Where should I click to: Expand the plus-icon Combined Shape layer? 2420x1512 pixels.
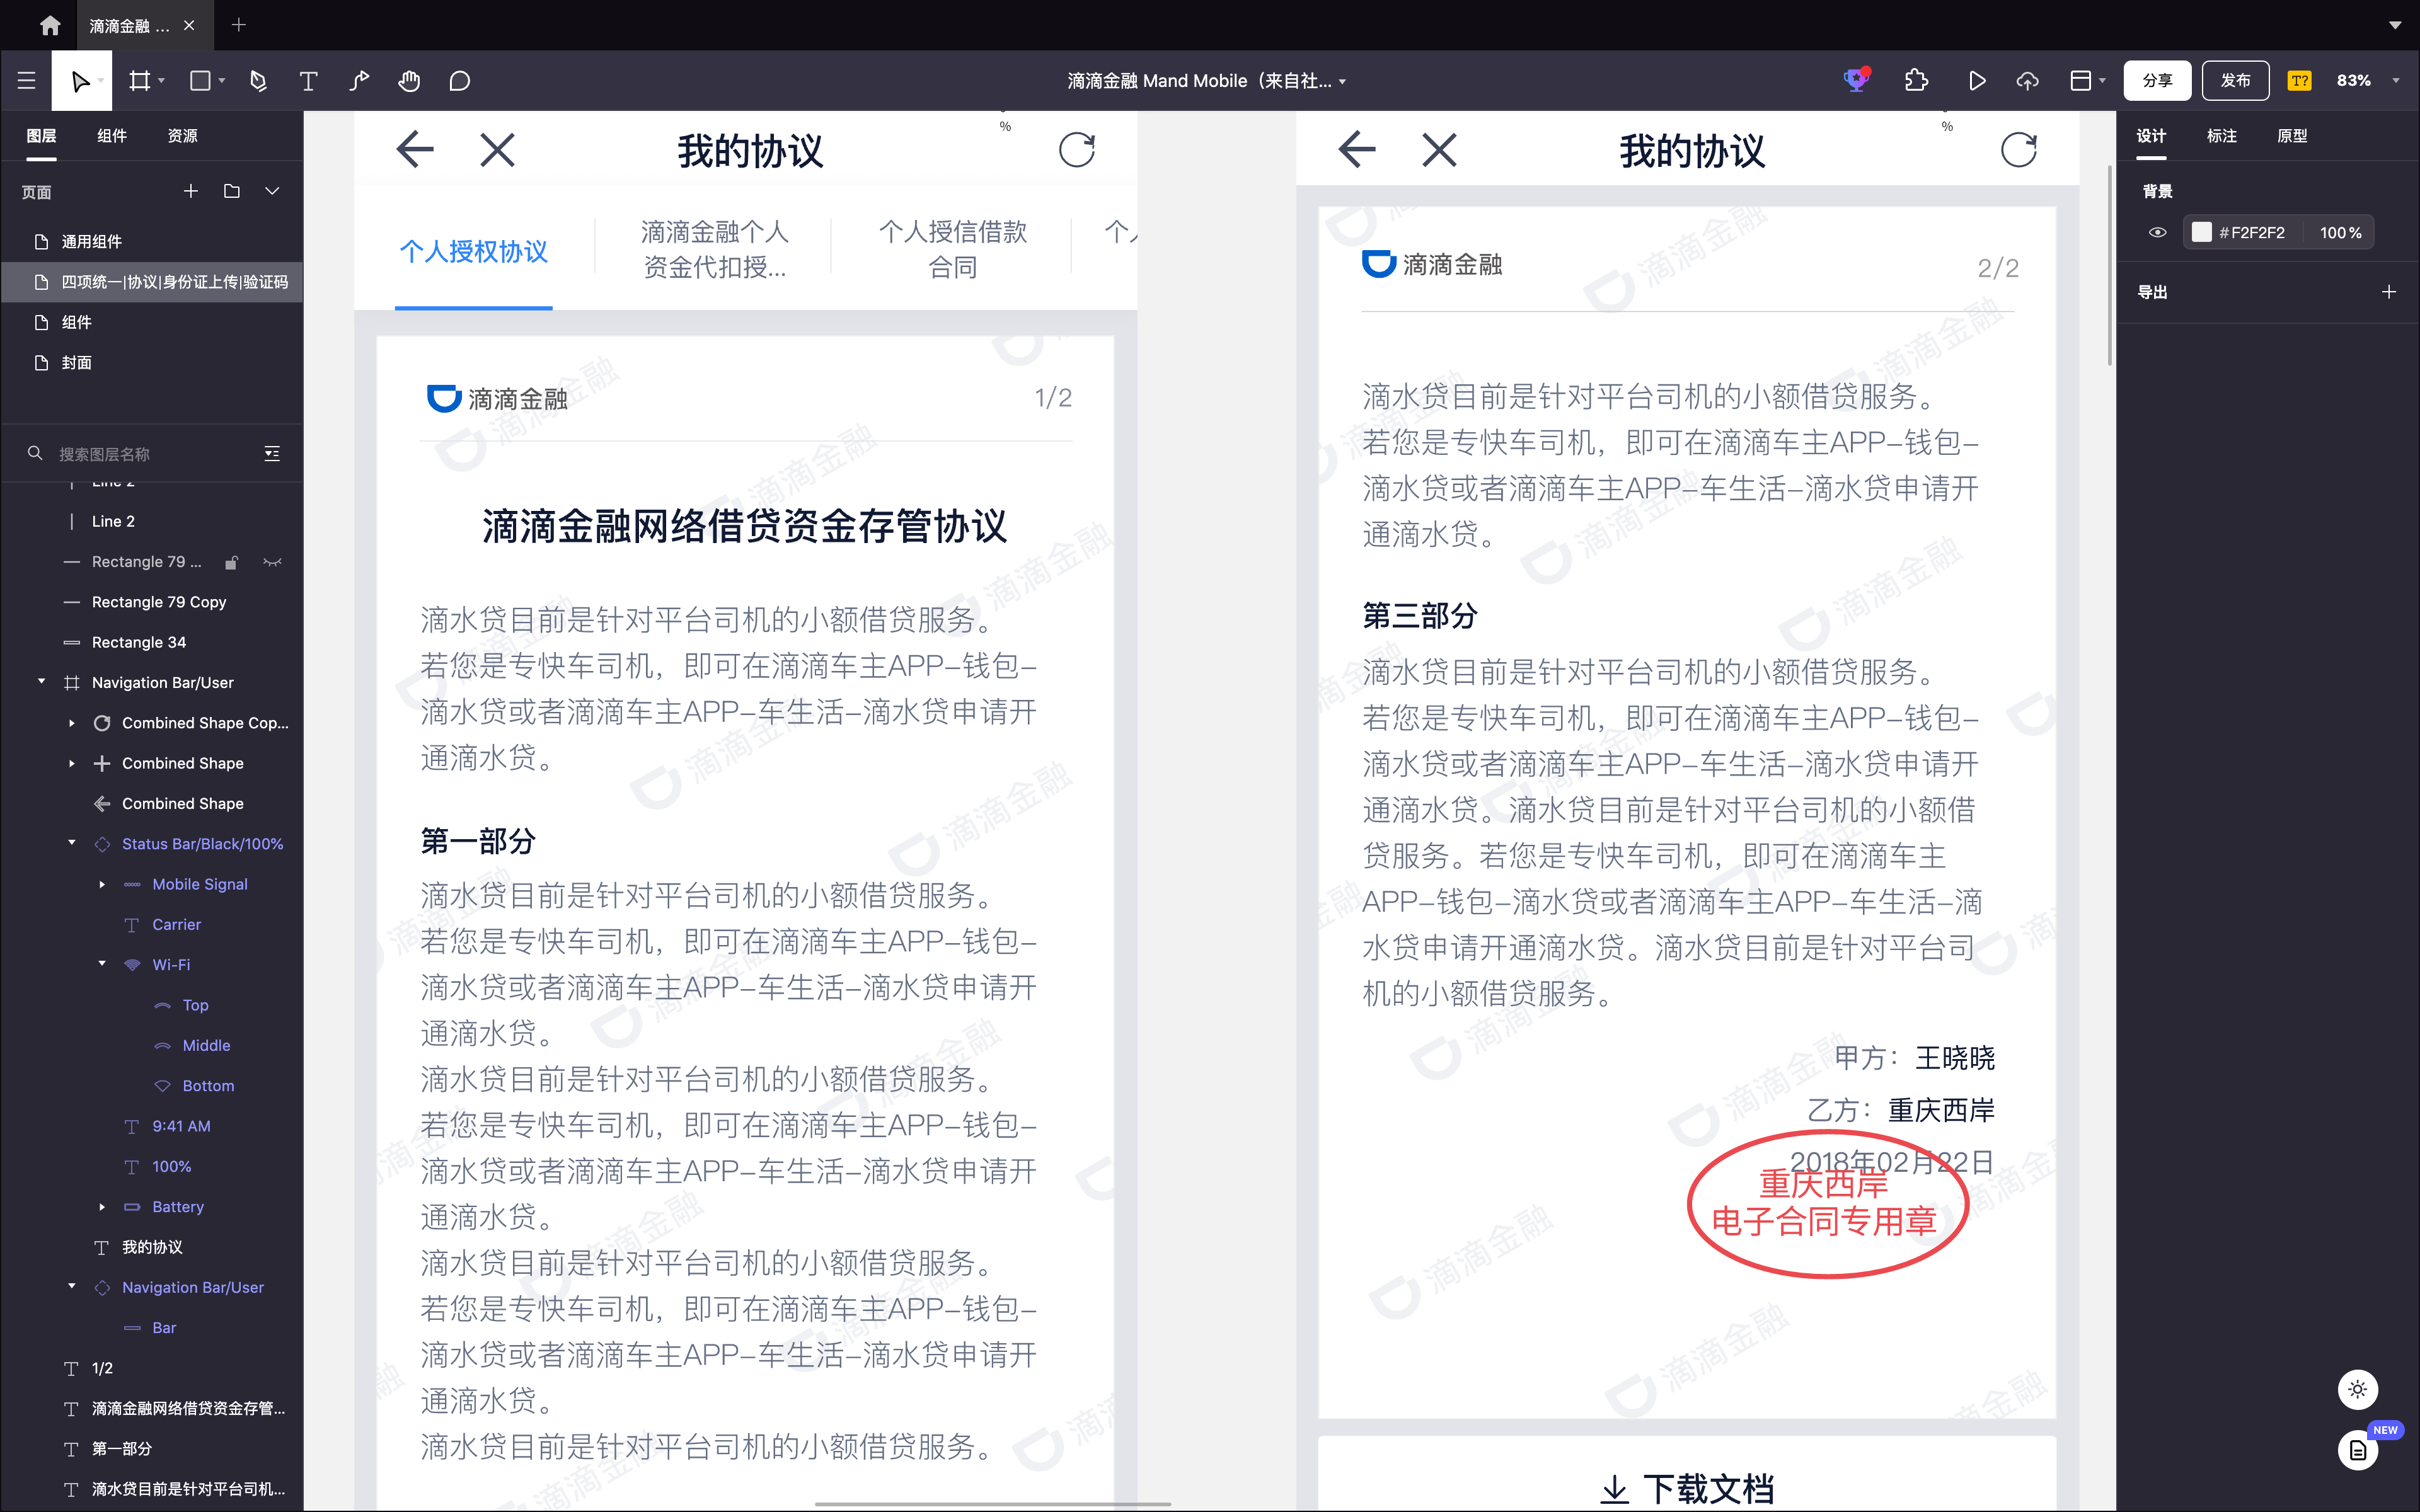[72, 763]
